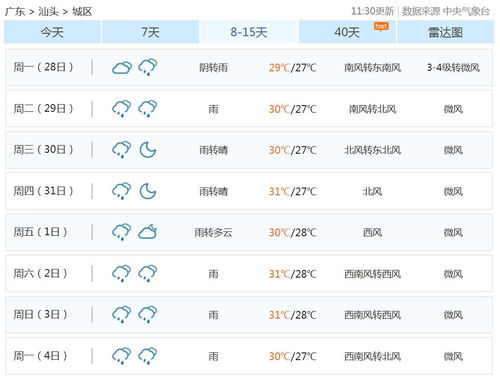Click the first rain icon for 周二 29日
500x377 pixels.
[x=121, y=109]
